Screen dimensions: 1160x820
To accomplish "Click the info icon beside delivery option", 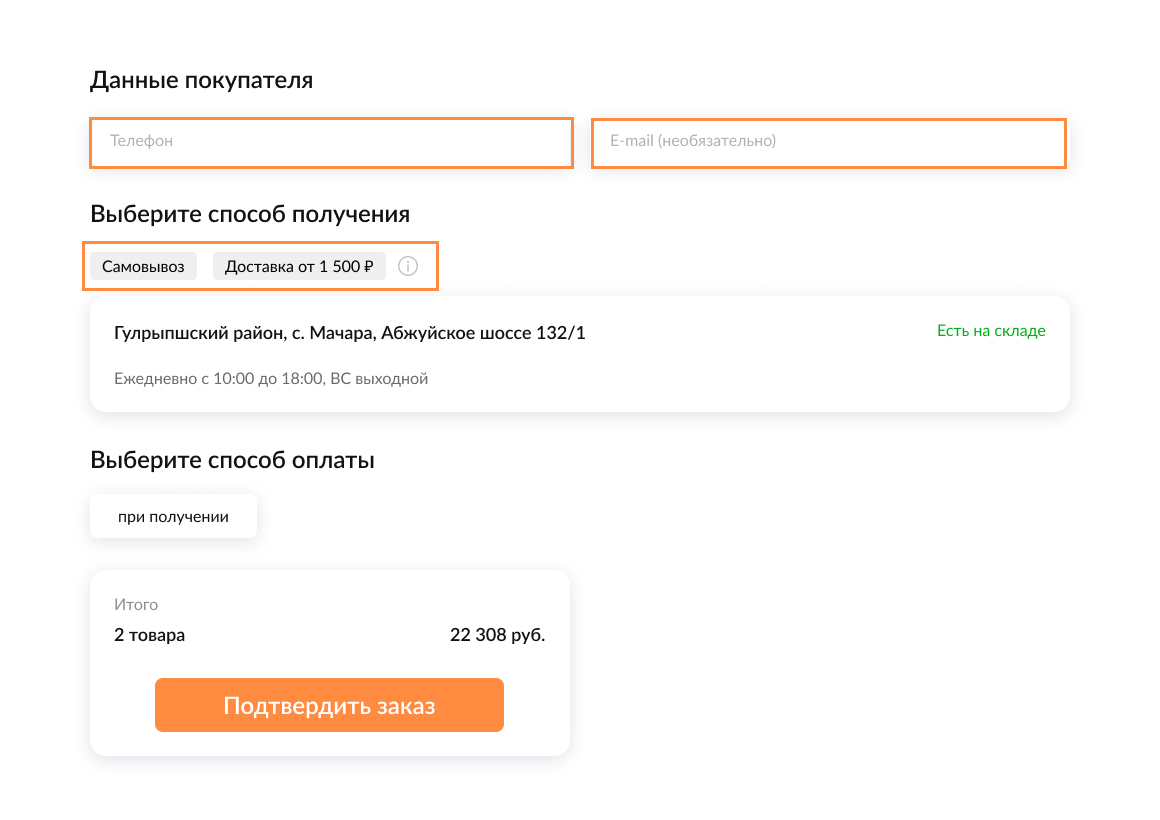I will point(407,266).
